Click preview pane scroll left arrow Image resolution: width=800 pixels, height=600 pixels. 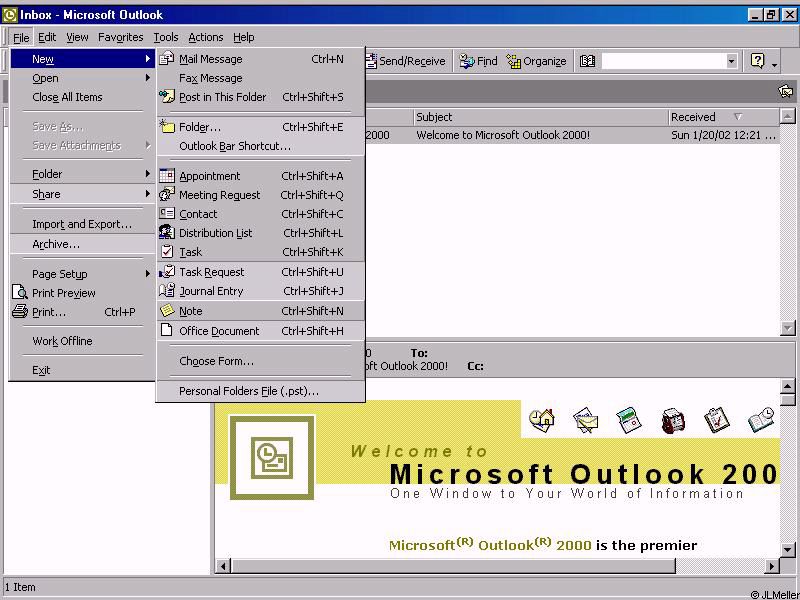click(222, 566)
